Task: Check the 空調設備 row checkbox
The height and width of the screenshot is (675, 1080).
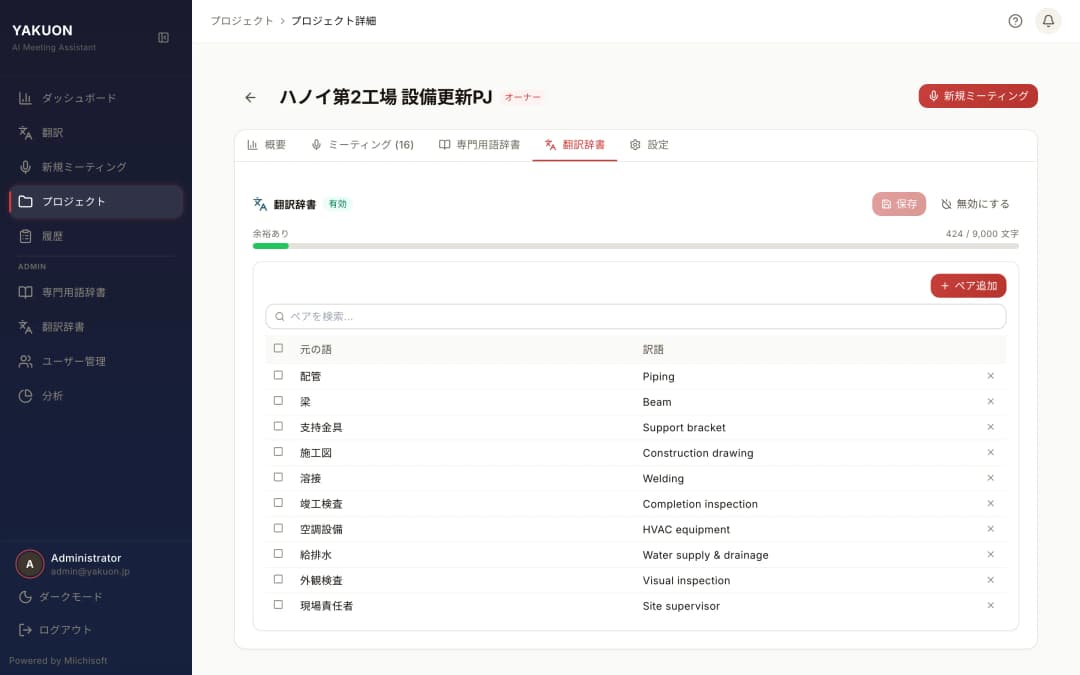Action: point(278,528)
